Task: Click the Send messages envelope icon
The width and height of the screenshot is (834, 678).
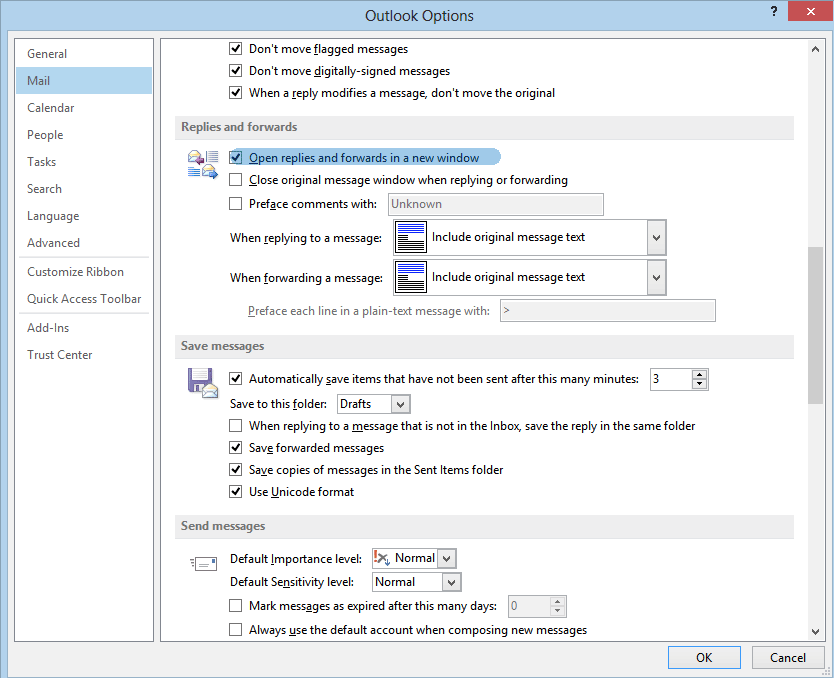Action: coord(203,564)
